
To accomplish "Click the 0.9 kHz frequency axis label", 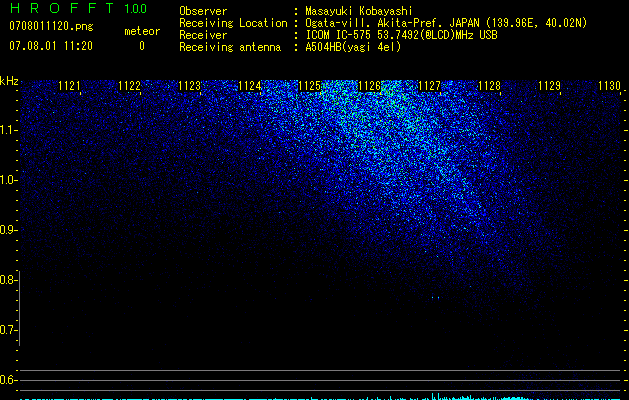I will [8, 230].
